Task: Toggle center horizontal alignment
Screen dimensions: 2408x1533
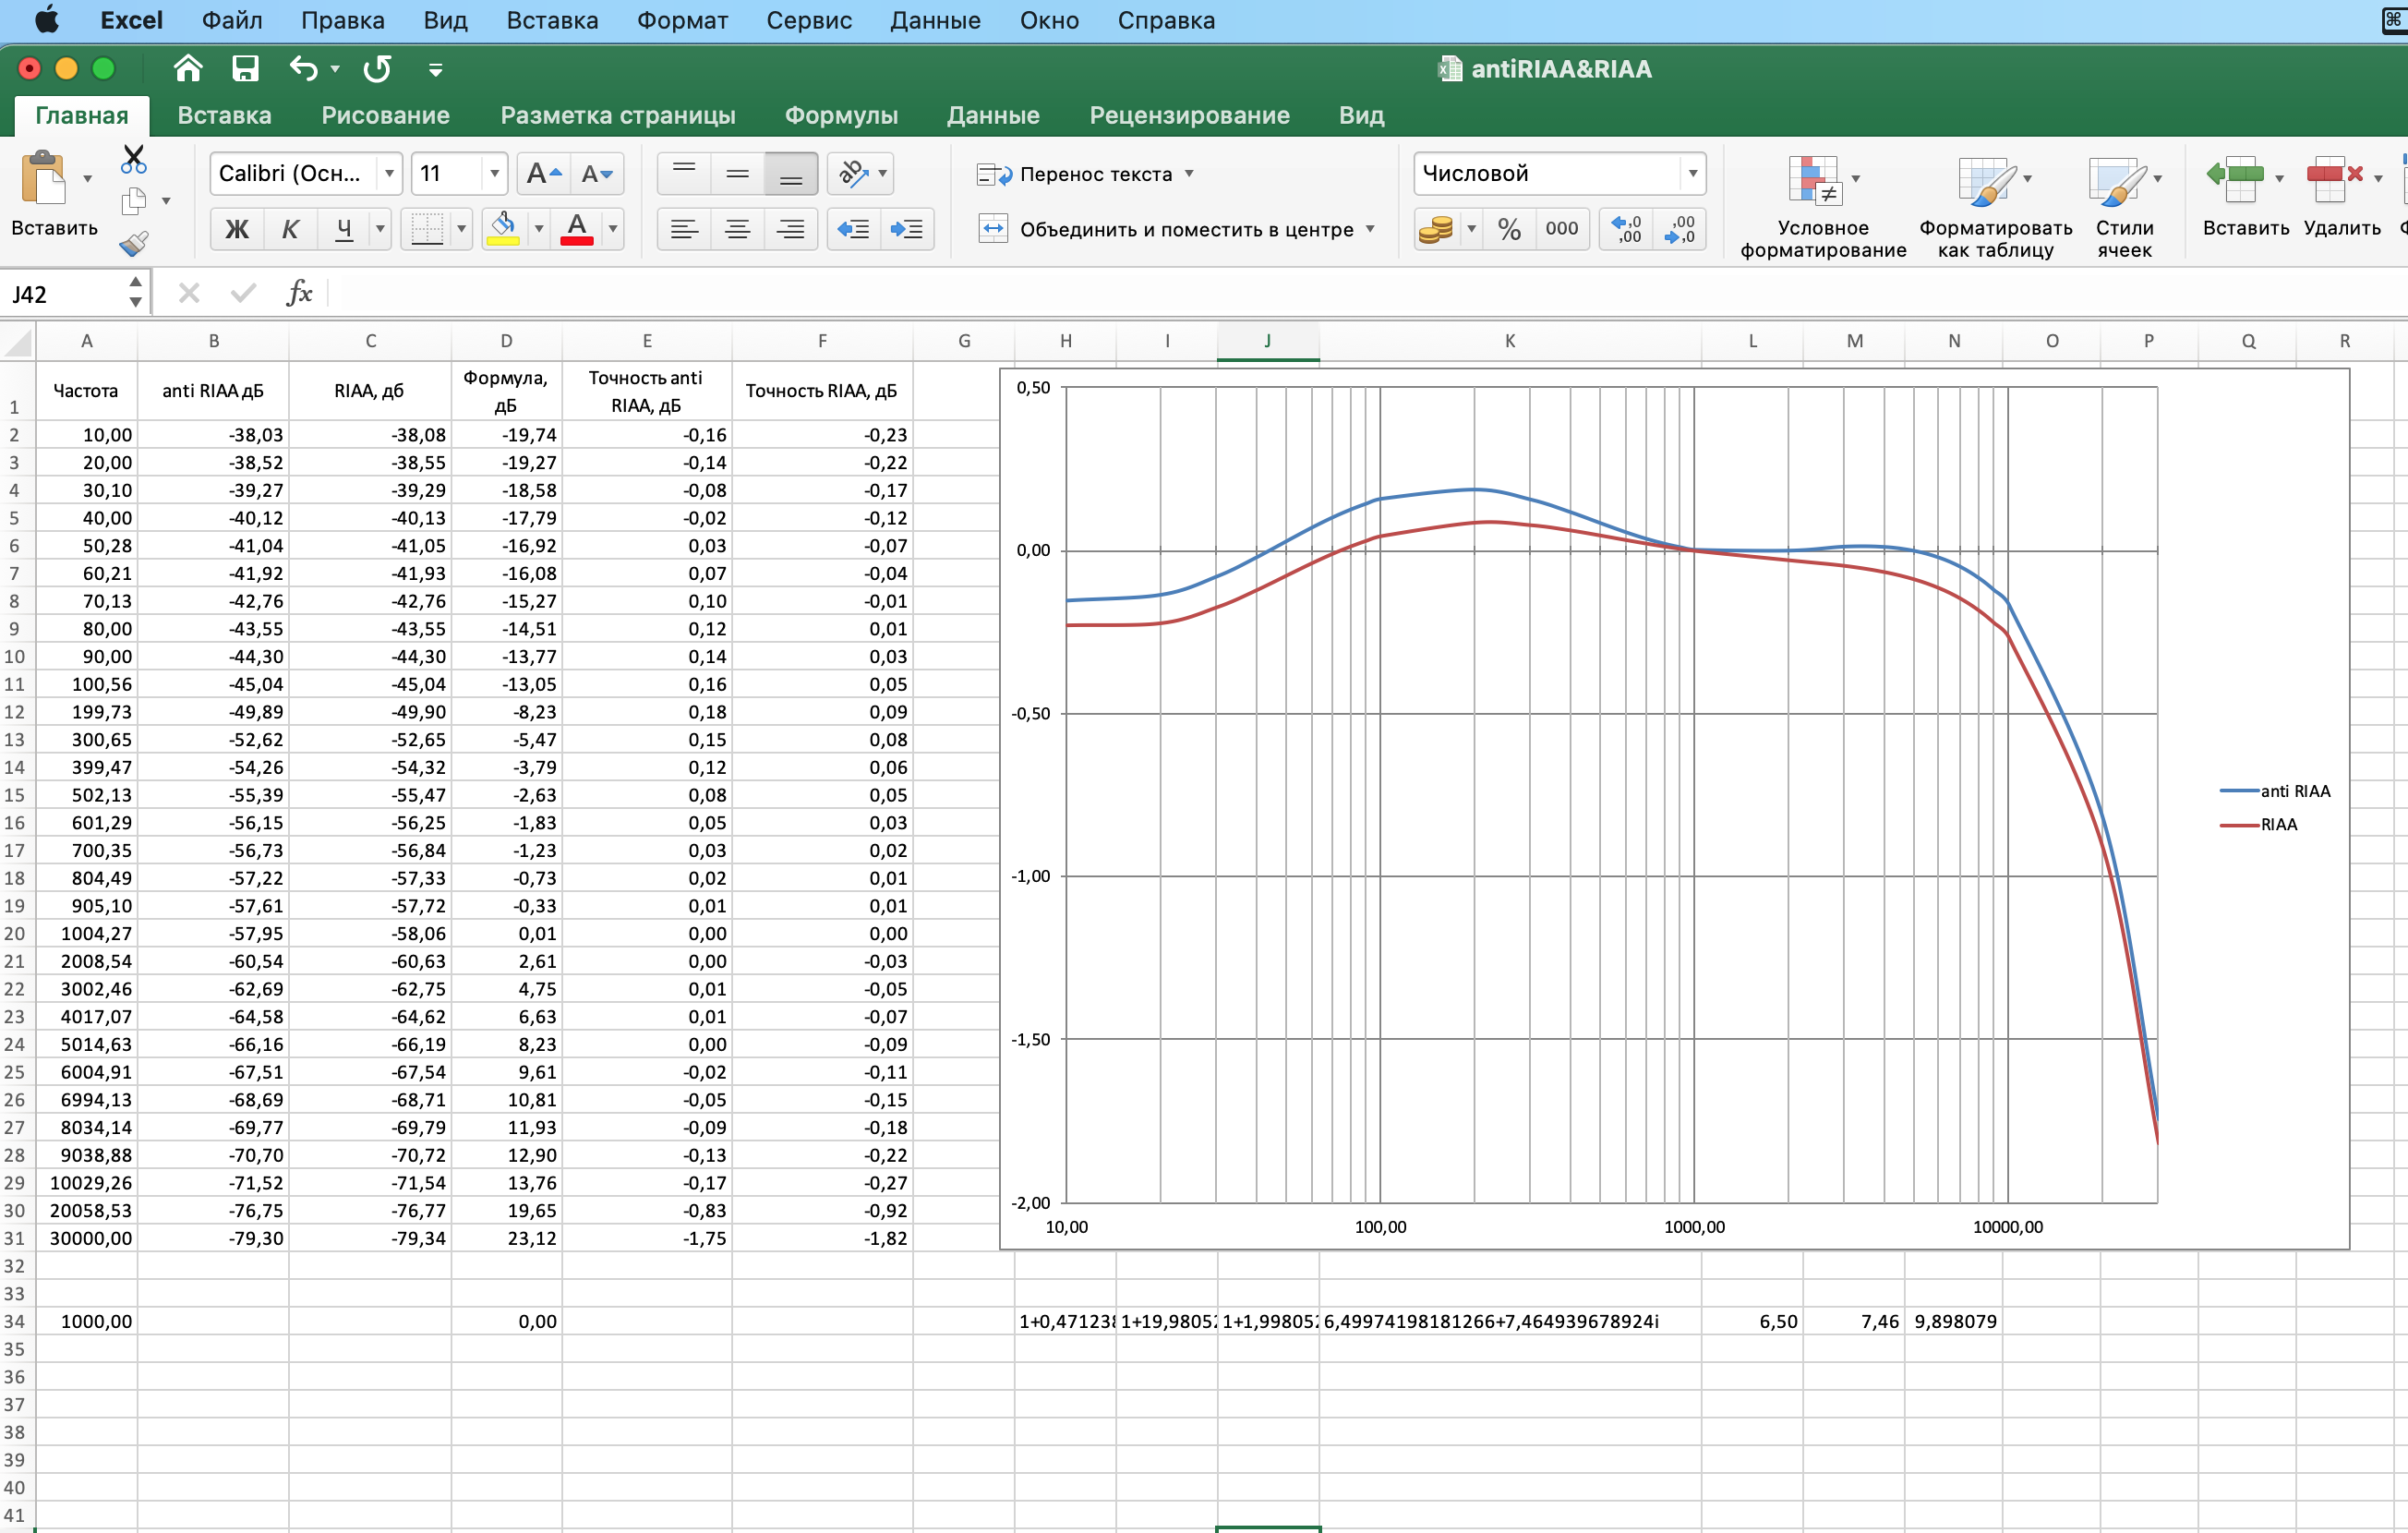Action: pyautogui.click(x=737, y=230)
